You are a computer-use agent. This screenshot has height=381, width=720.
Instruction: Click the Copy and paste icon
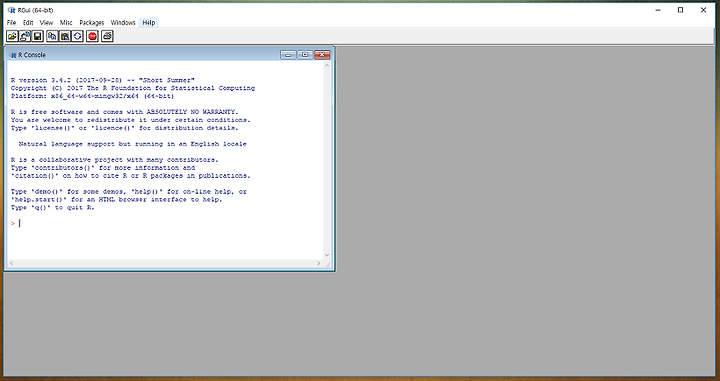[78, 36]
